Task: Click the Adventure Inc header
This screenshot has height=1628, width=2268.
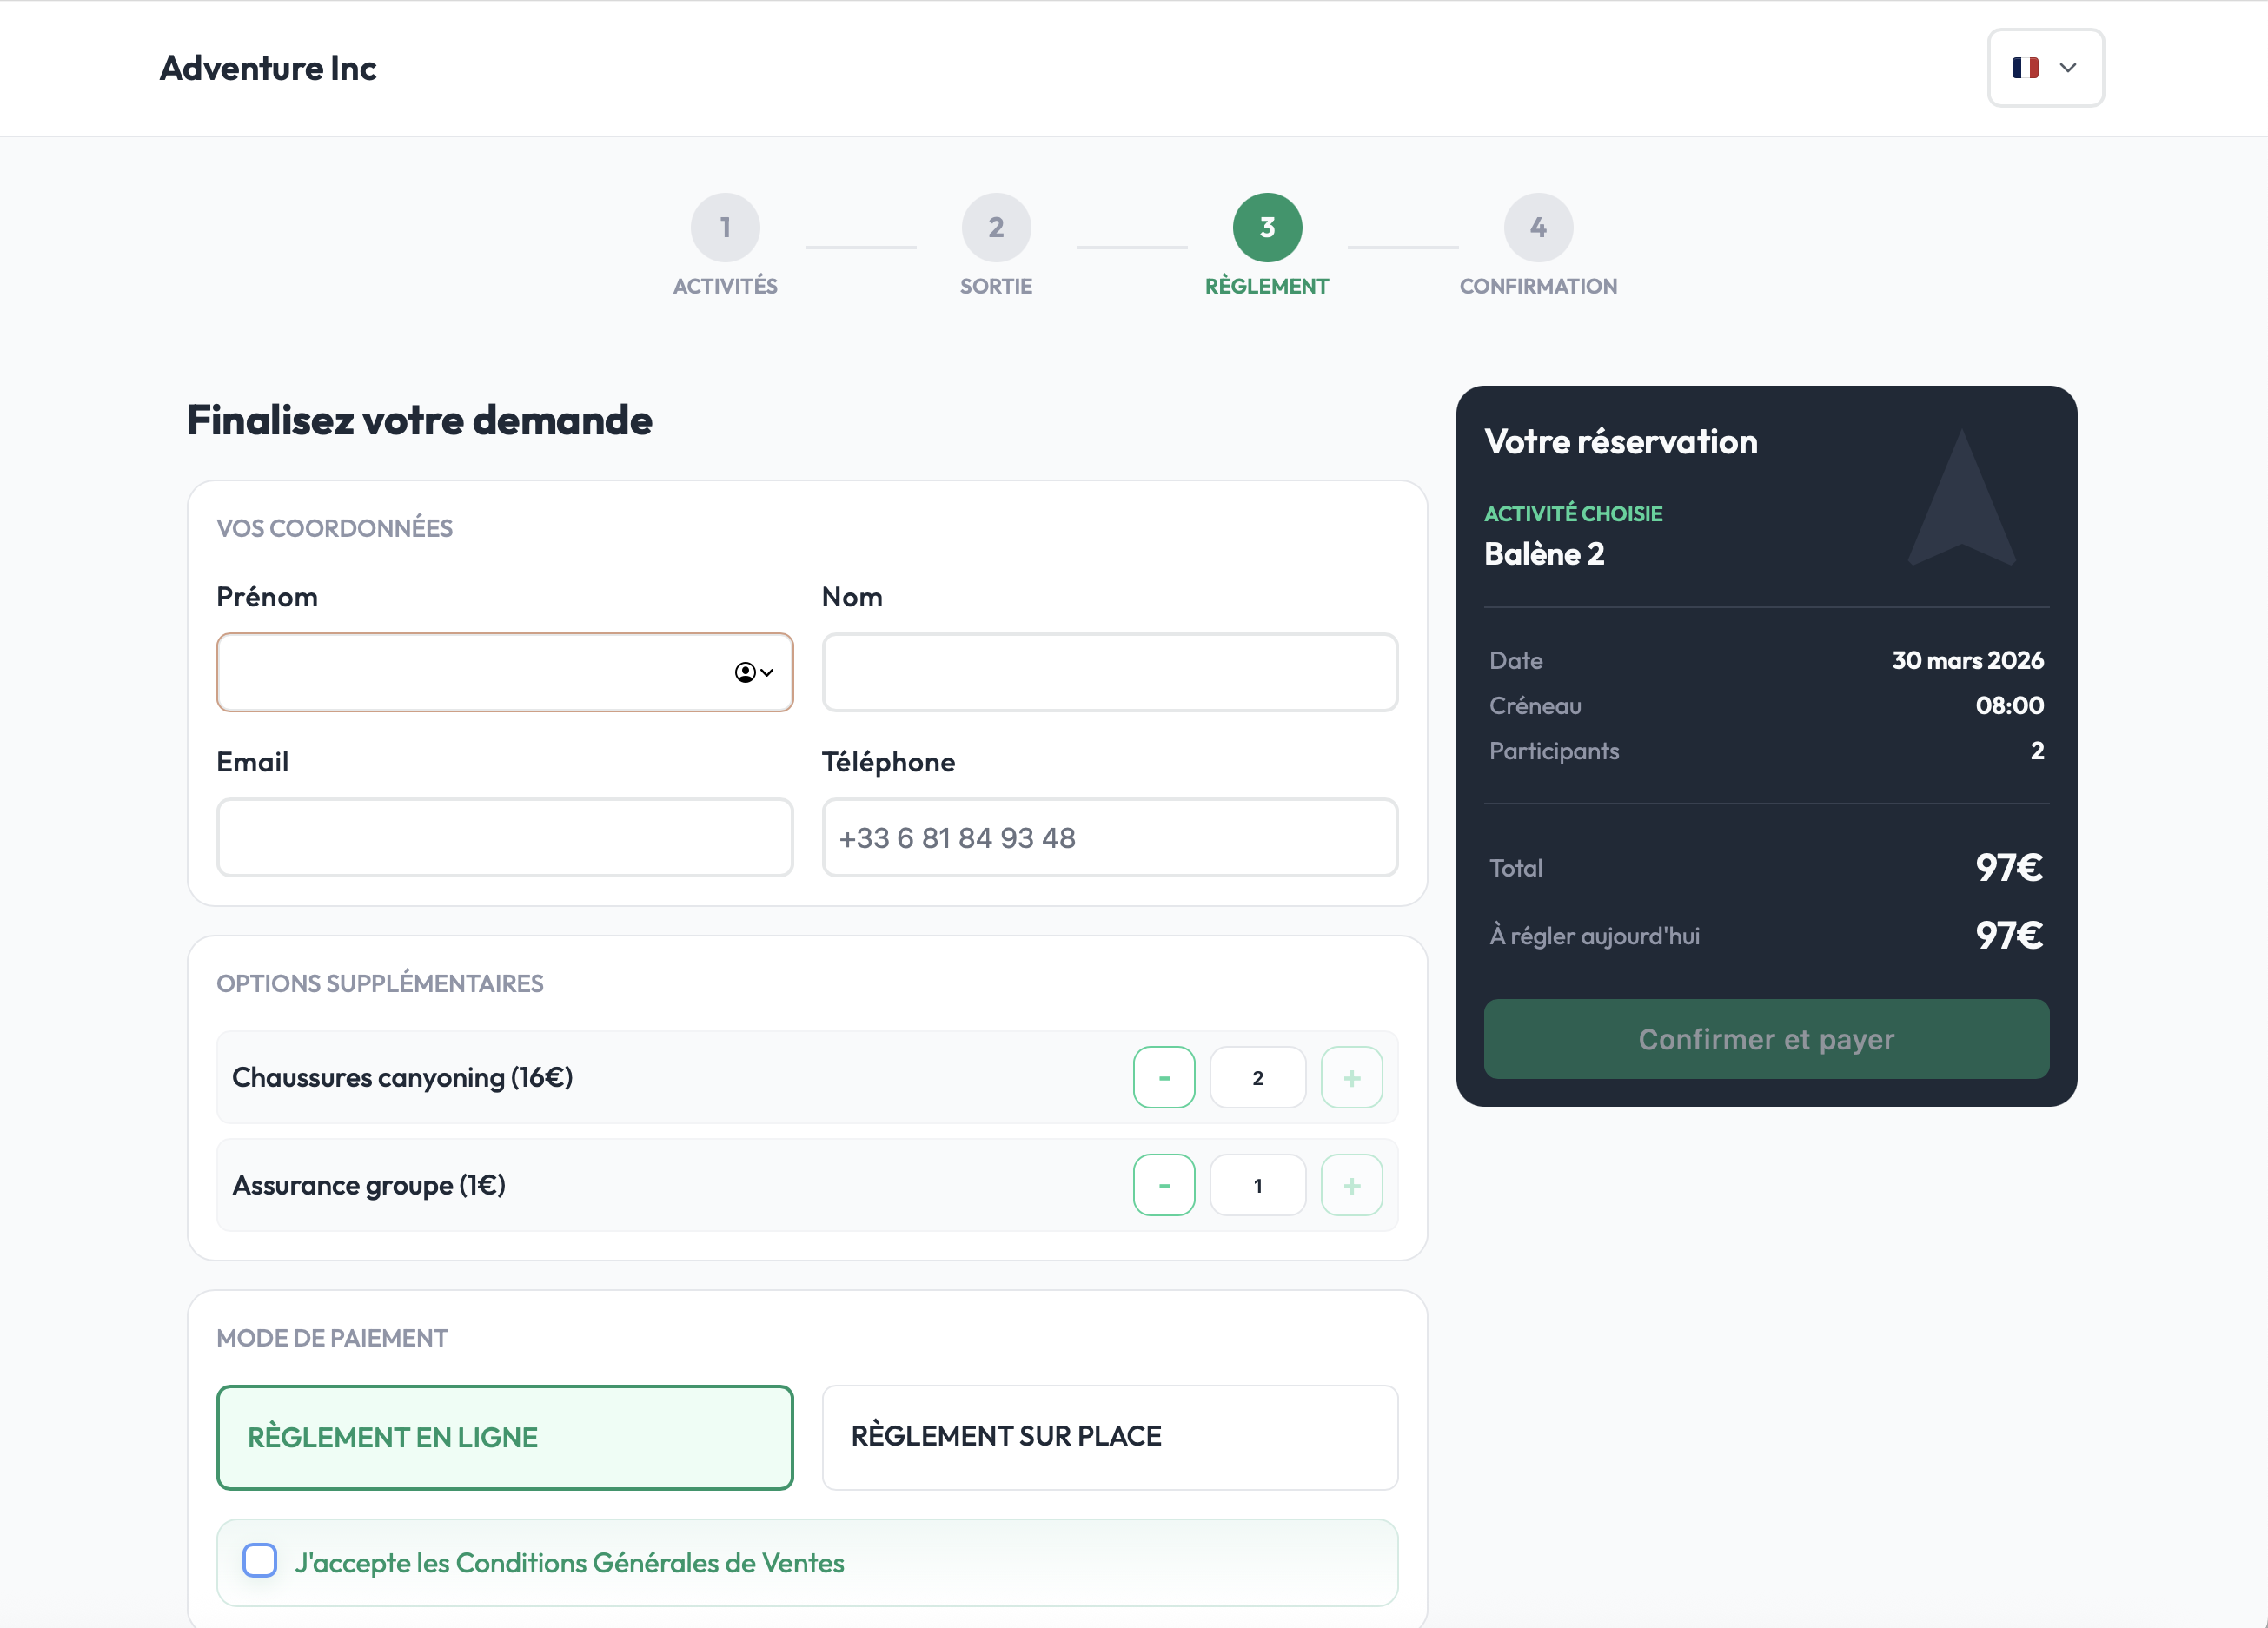Action: coord(267,68)
